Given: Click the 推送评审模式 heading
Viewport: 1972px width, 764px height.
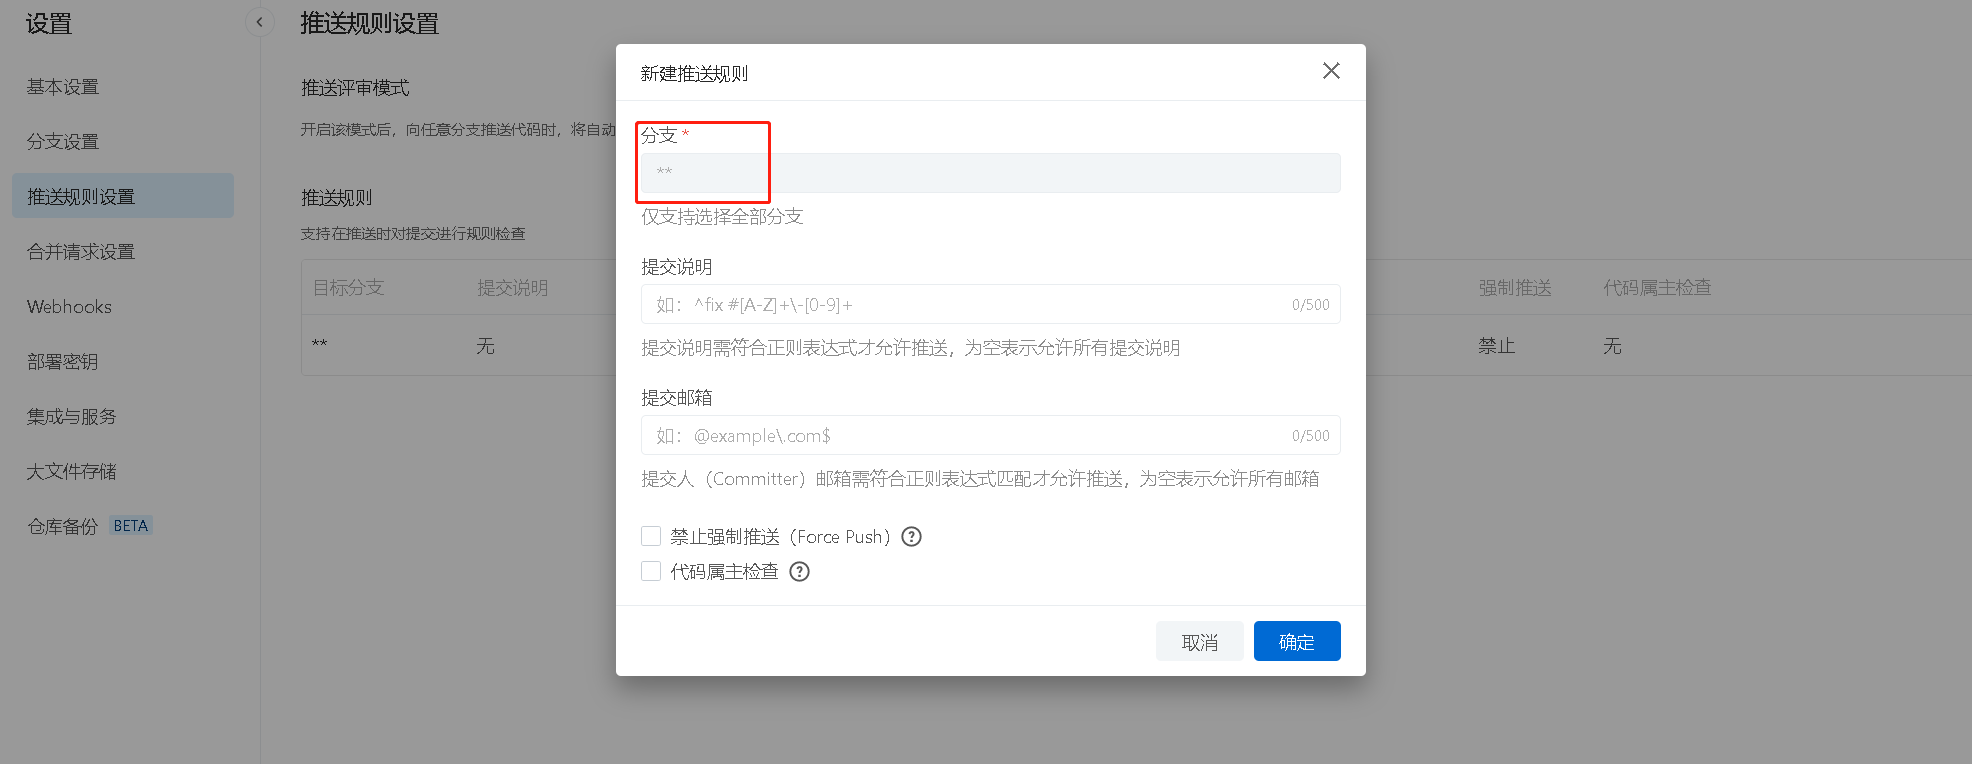Looking at the screenshot, I should (x=355, y=88).
